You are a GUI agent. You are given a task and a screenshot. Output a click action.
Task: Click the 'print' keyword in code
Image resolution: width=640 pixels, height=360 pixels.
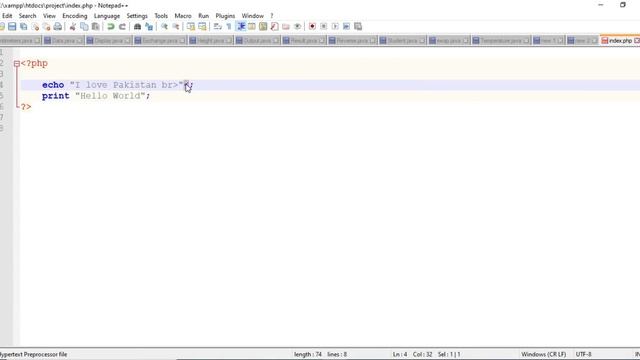tap(56, 96)
